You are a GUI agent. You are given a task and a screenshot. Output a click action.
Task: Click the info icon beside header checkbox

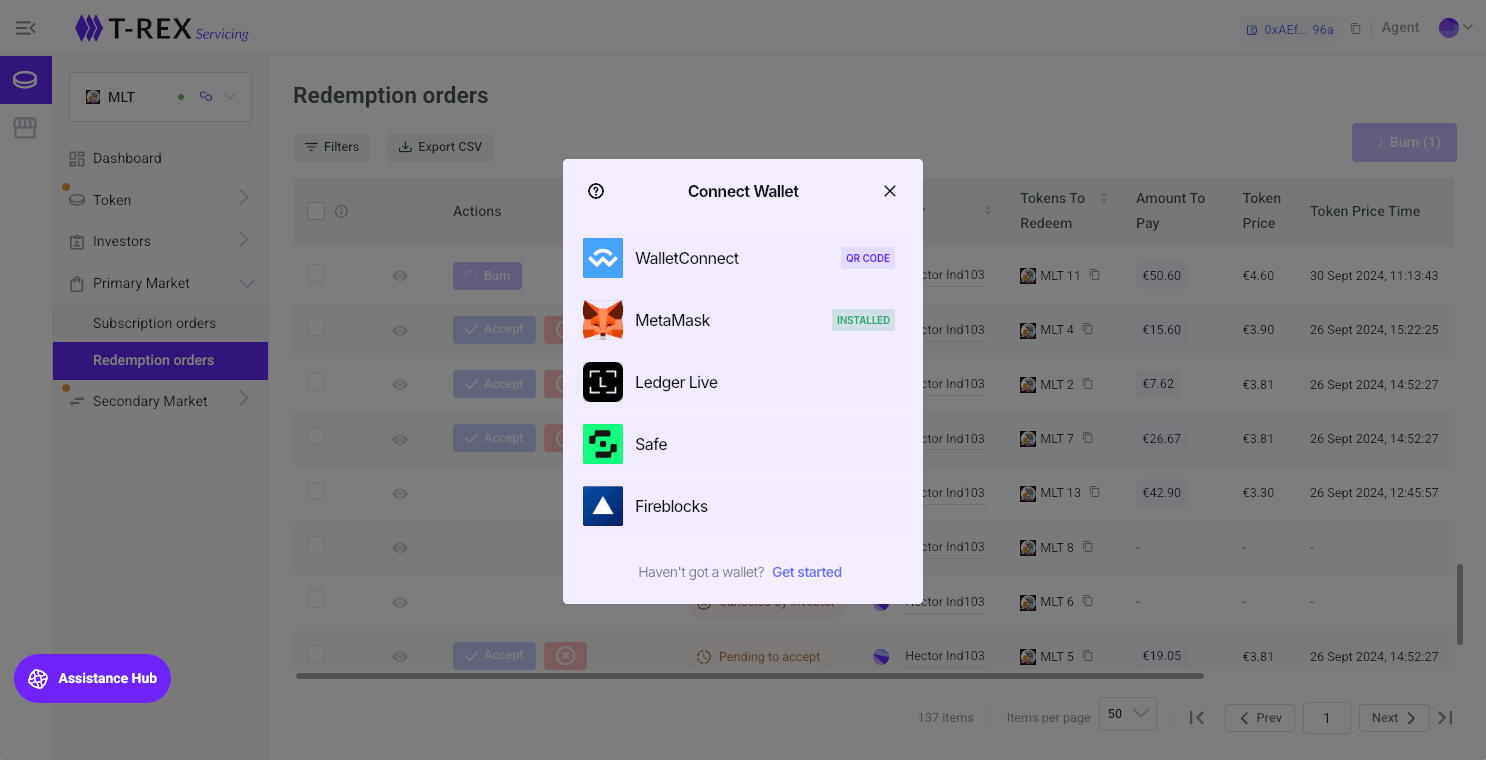tap(341, 211)
